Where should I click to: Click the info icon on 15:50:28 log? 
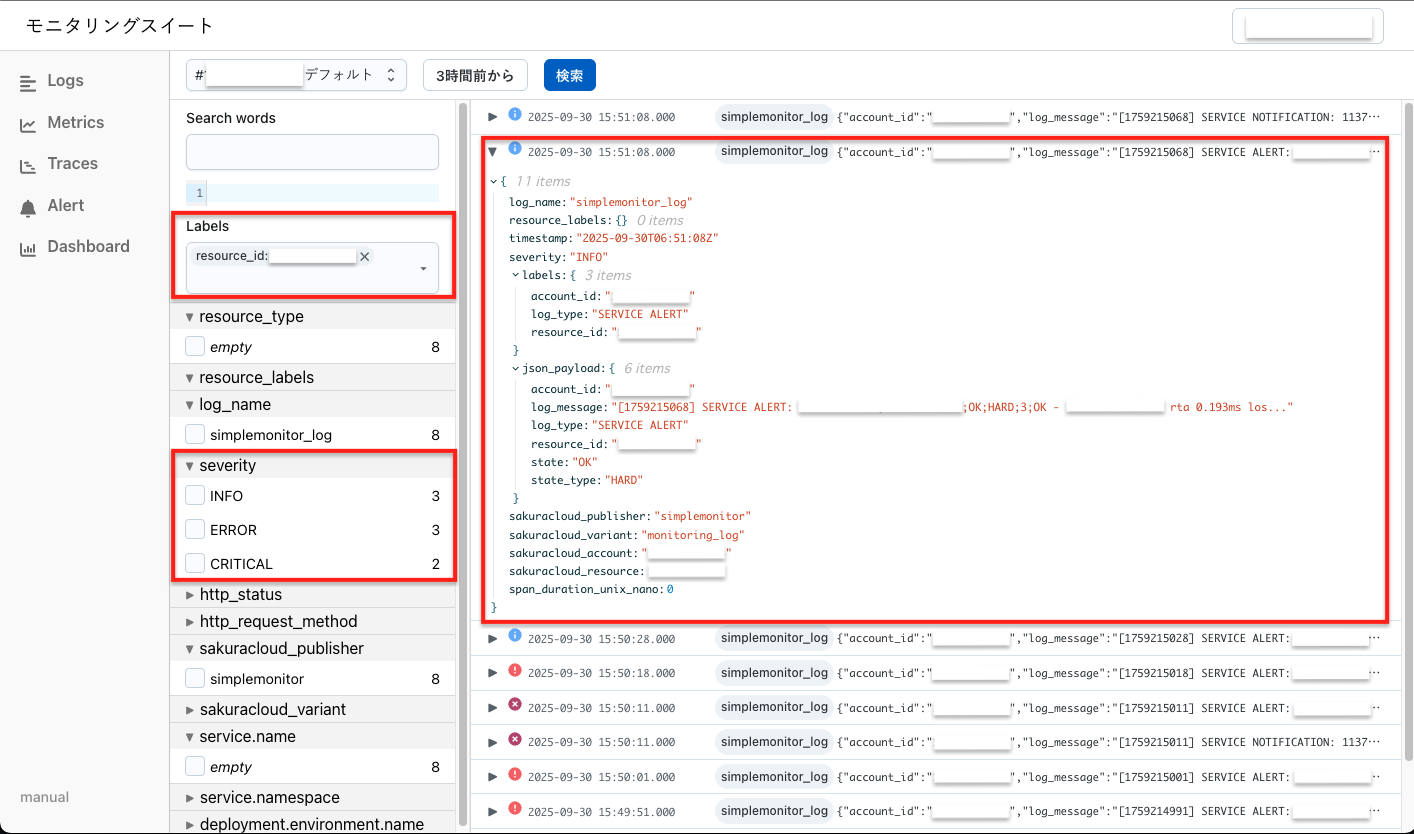pos(515,636)
